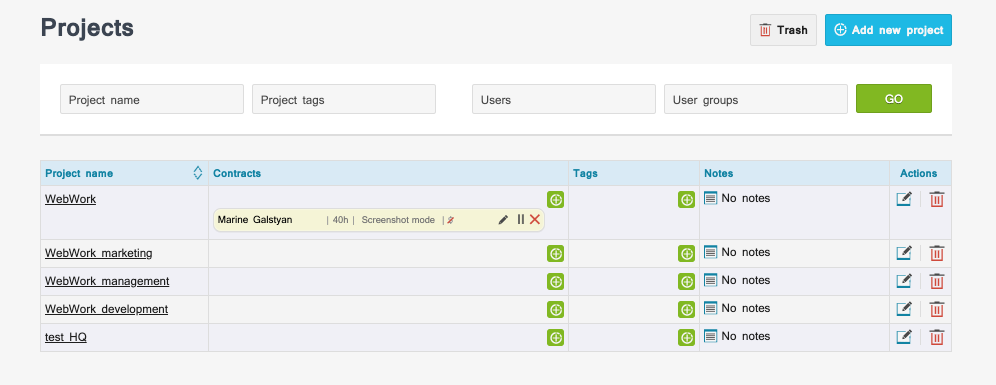Add contract to WebWork_development project
Image resolution: width=996 pixels, height=385 pixels.
[x=556, y=309]
